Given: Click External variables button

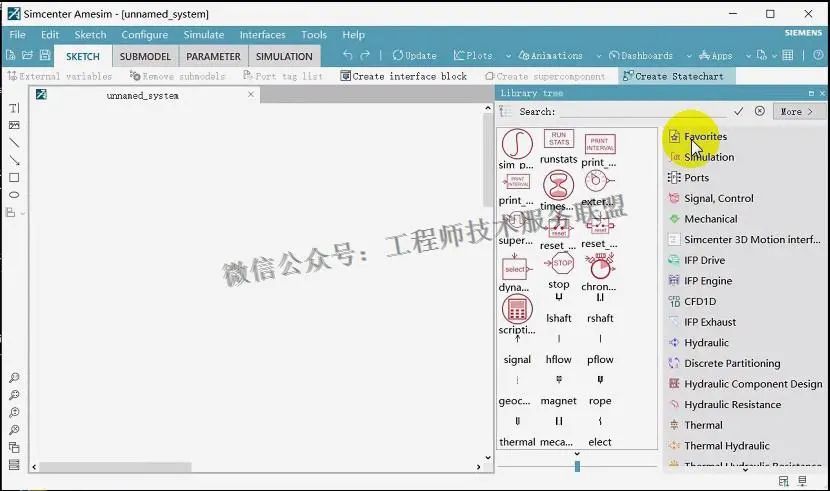Looking at the screenshot, I should click(60, 76).
